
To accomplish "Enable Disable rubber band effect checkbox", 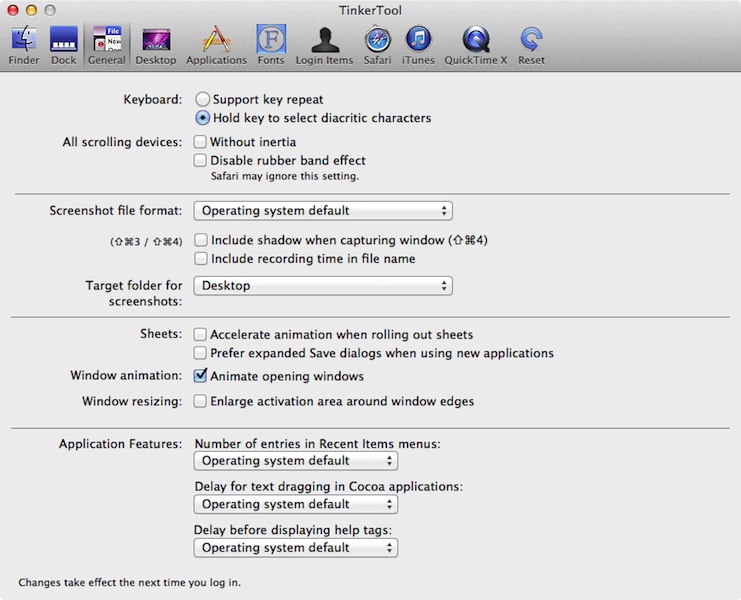I will pos(201,160).
